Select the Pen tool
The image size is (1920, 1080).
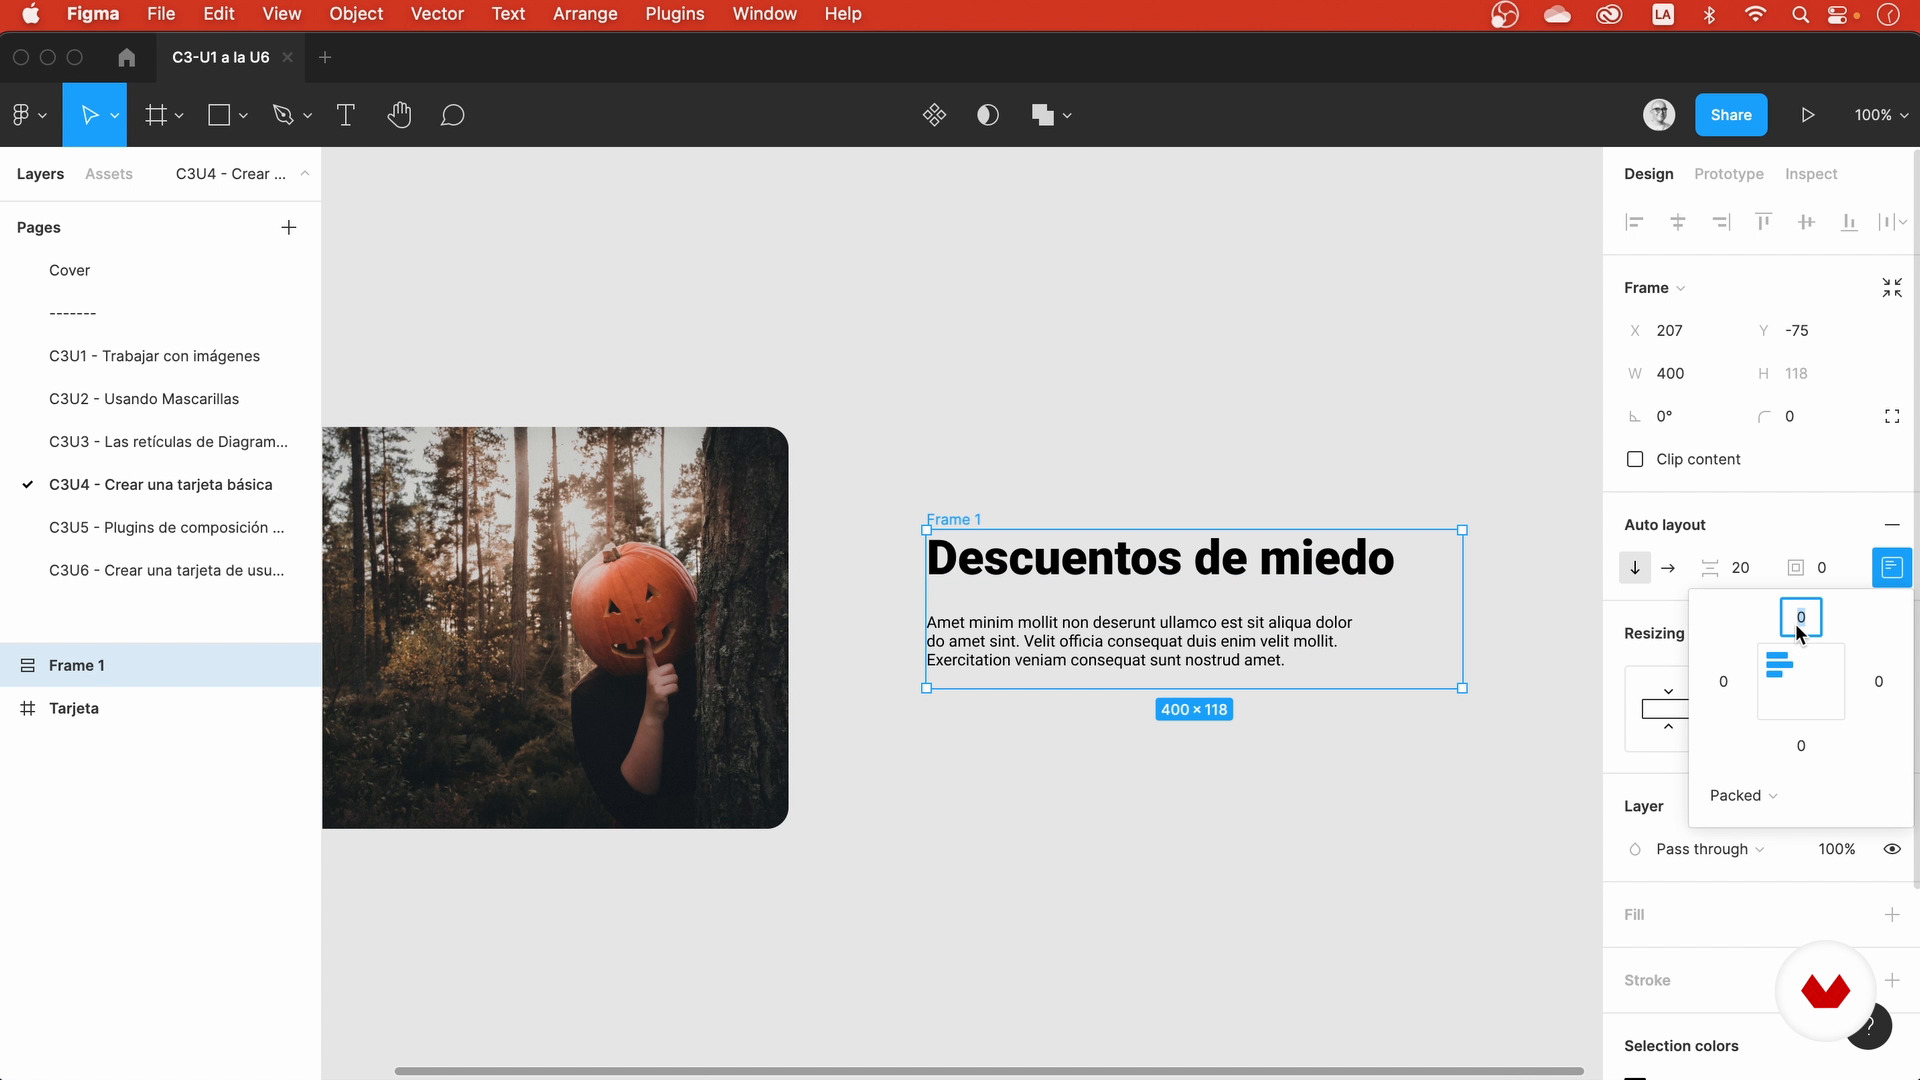click(x=283, y=115)
